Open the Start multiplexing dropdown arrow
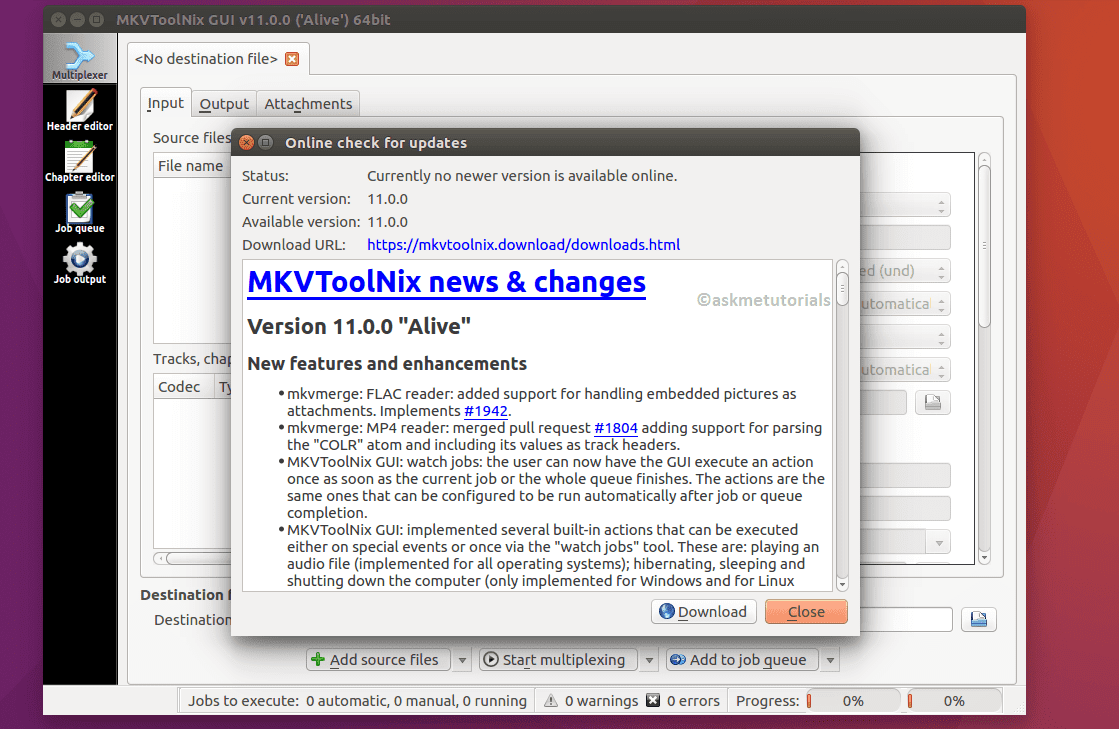 click(x=649, y=661)
